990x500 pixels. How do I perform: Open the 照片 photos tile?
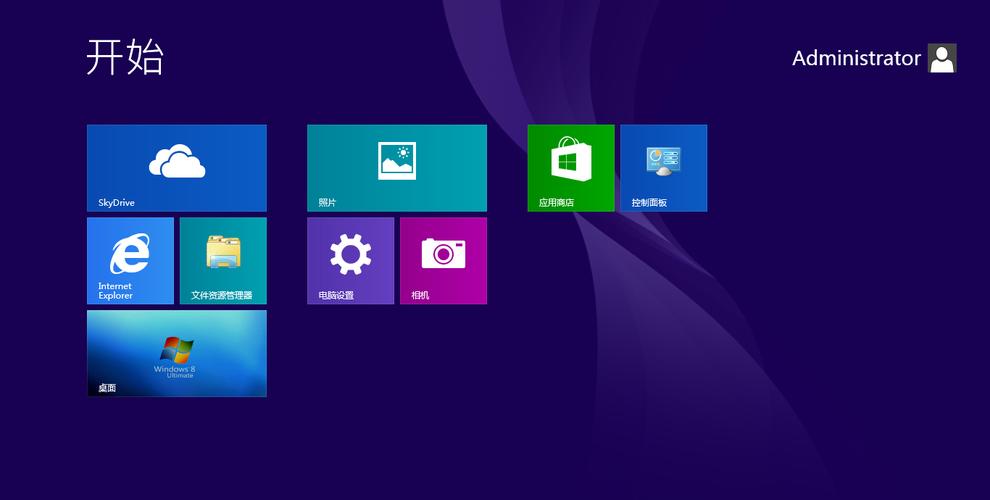point(397,168)
